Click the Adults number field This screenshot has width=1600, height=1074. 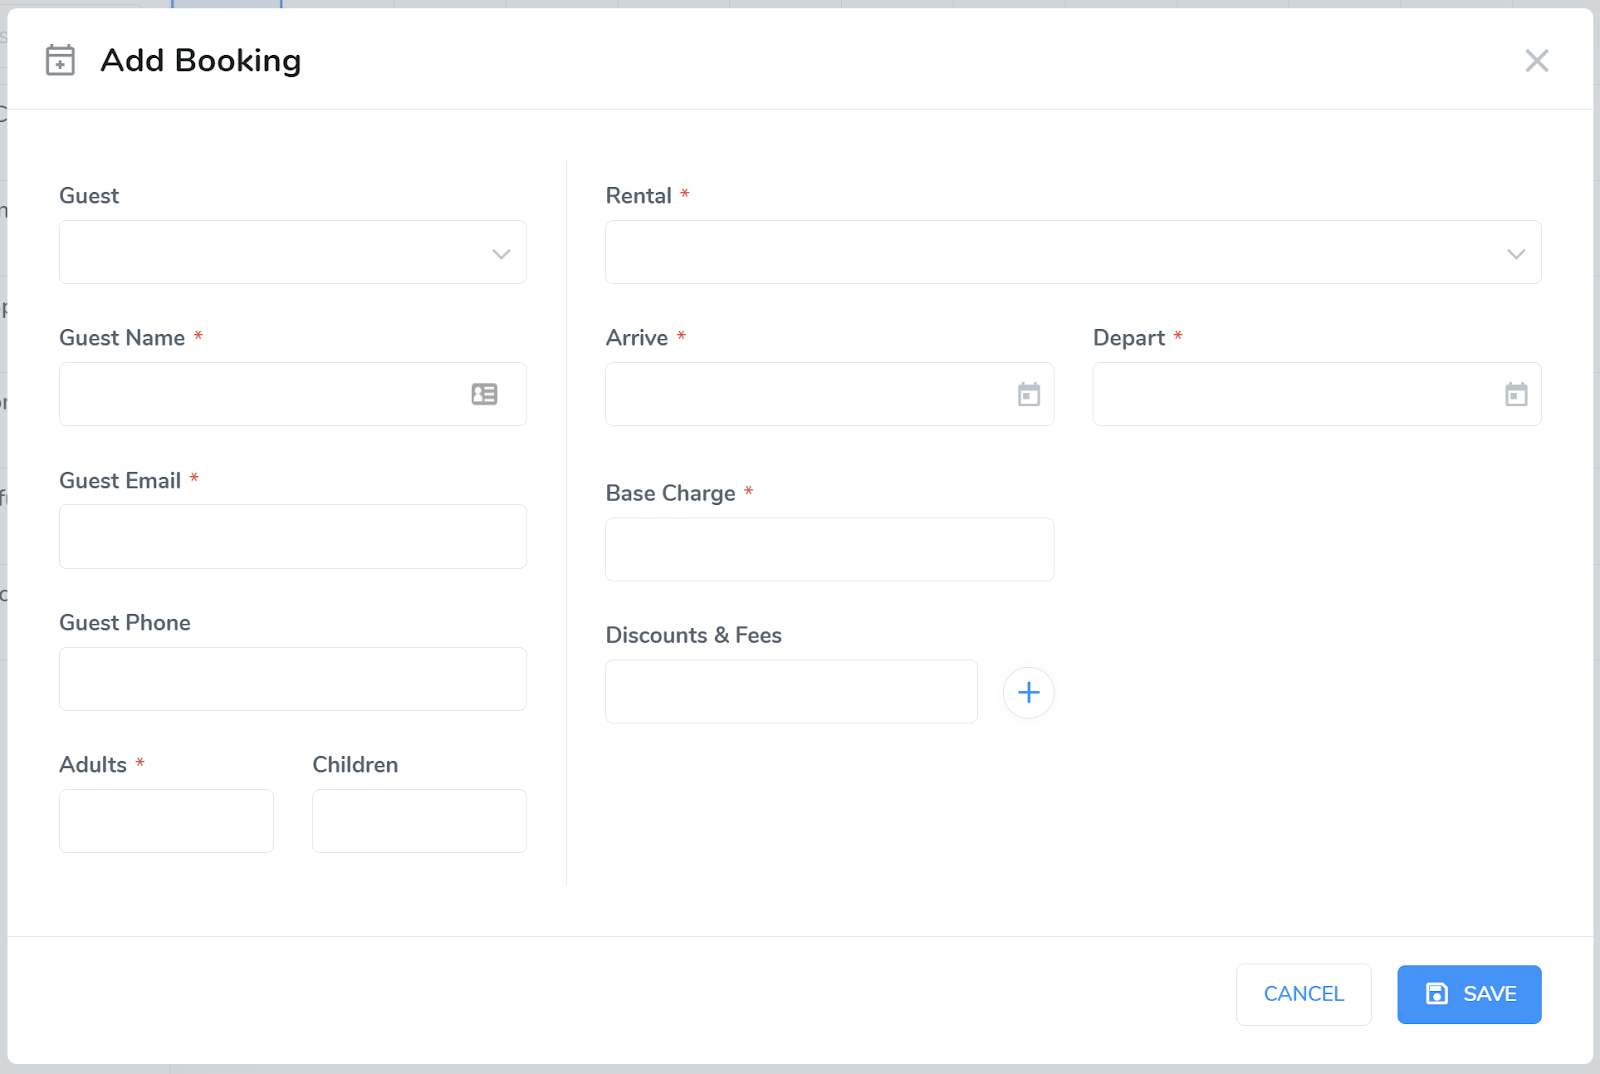click(x=166, y=821)
